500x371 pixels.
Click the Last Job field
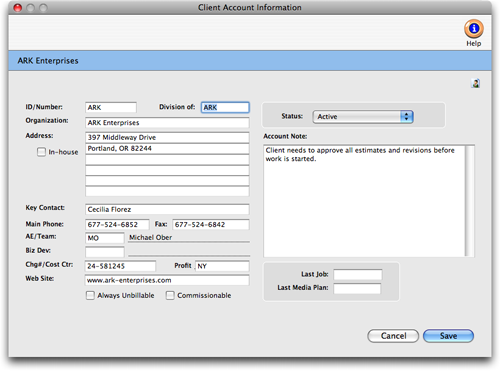(358, 274)
